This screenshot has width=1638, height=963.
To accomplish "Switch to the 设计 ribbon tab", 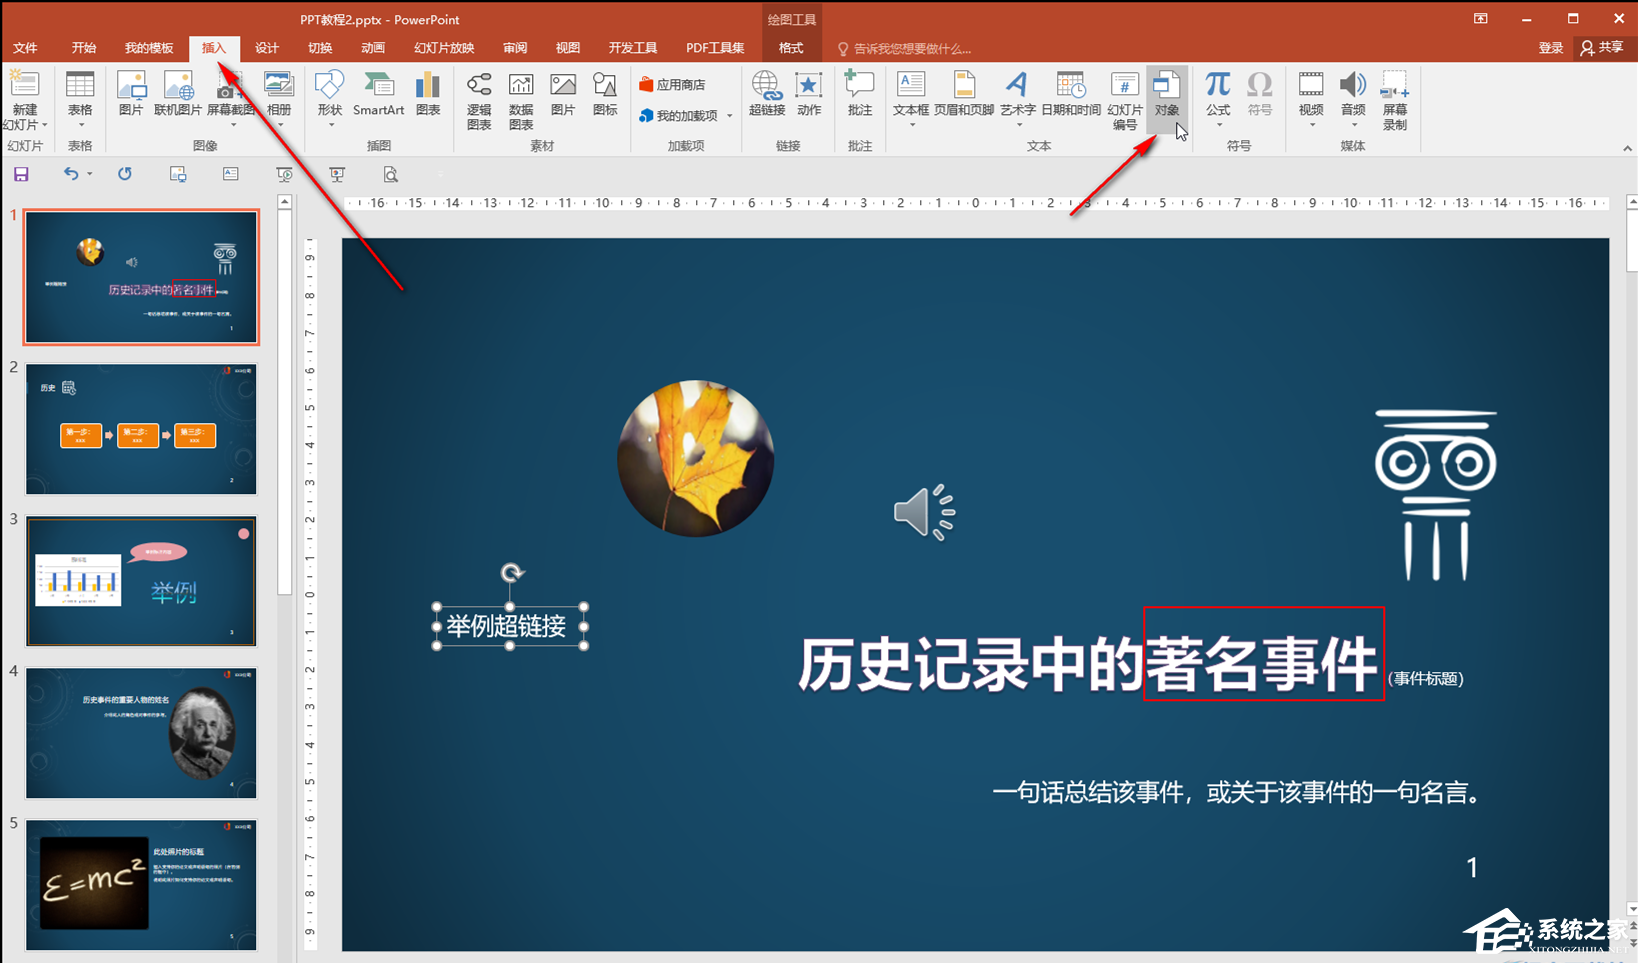I will [266, 47].
